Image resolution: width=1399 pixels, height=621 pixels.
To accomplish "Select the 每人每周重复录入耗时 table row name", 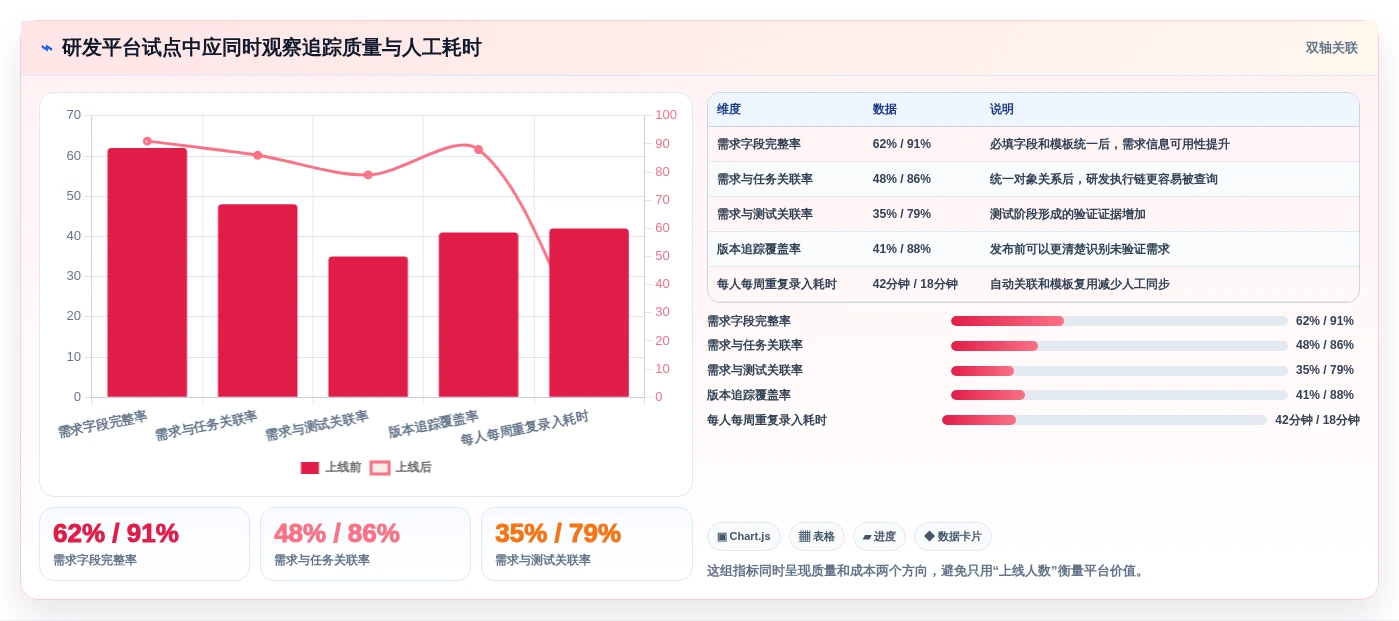I will (x=777, y=284).
